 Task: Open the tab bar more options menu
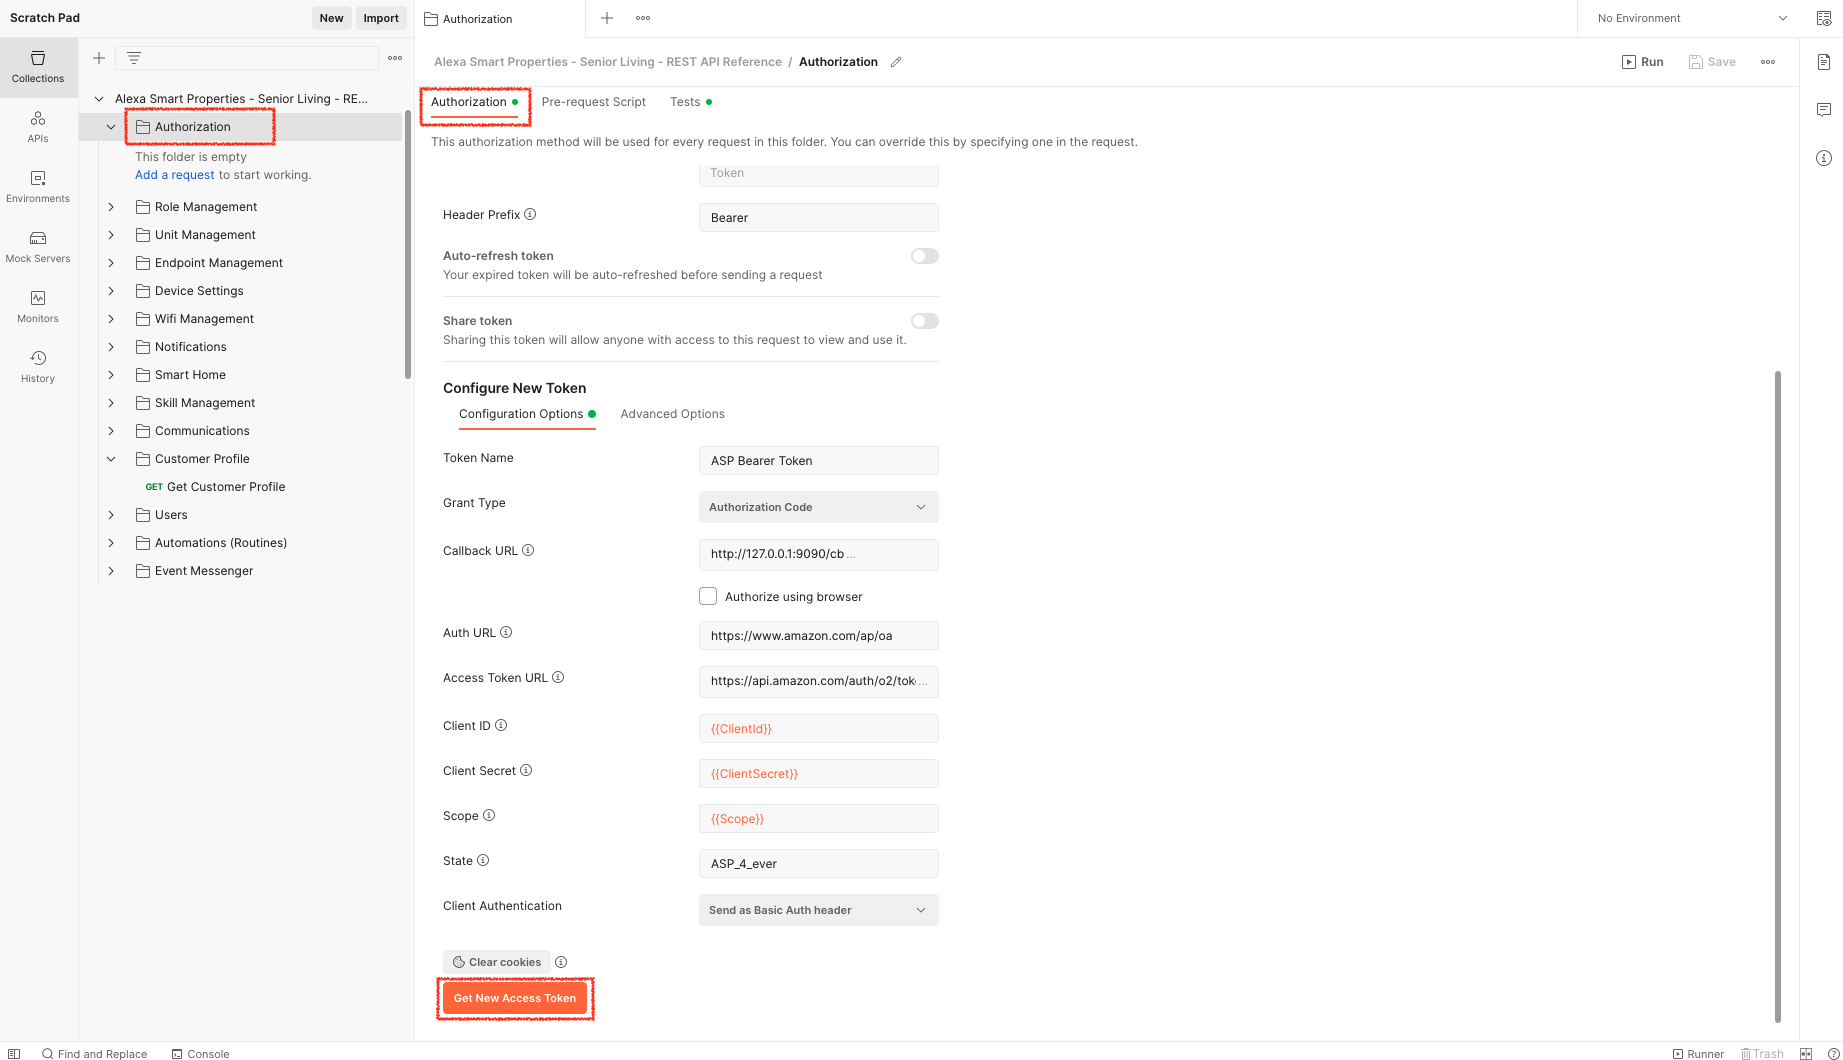[x=643, y=18]
